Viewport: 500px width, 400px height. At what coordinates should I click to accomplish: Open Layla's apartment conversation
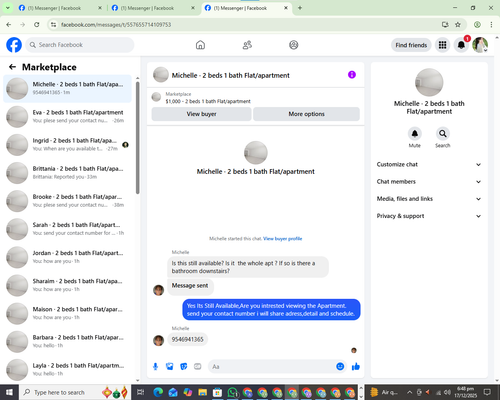click(67, 369)
